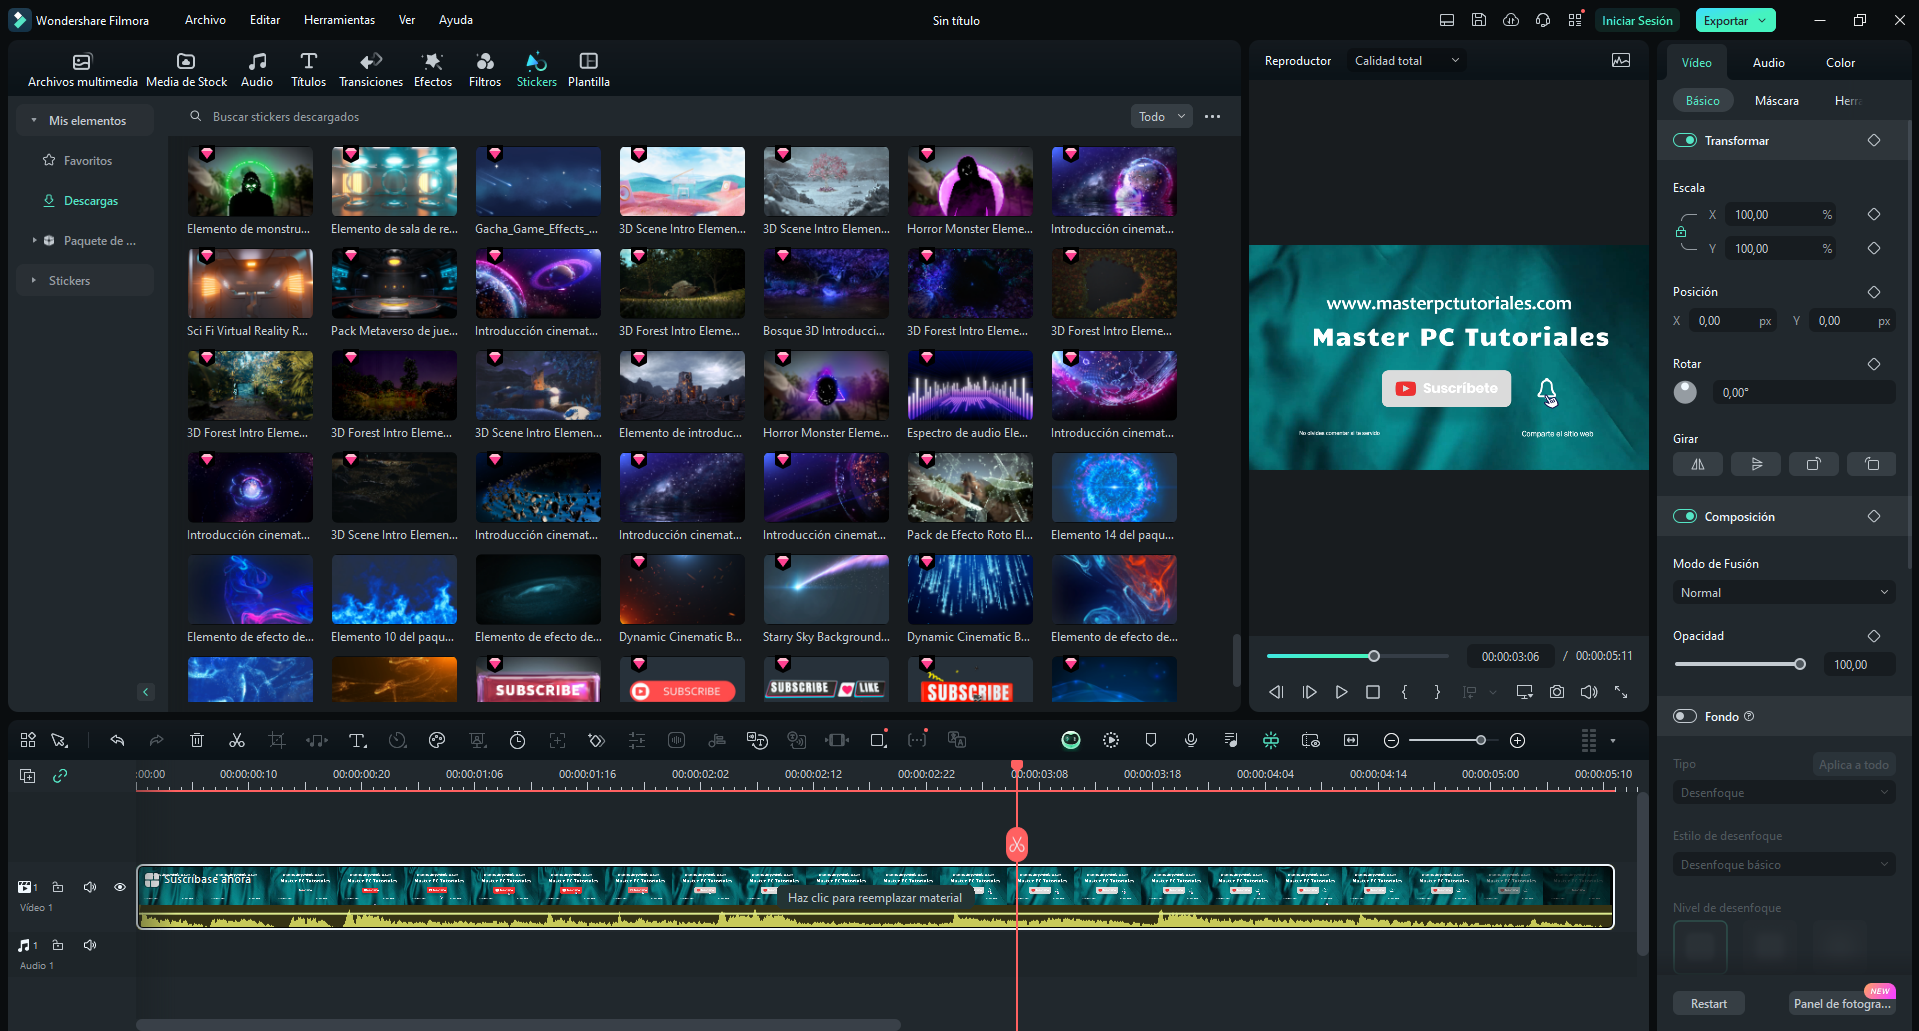1919x1031 pixels.
Task: Open the Herramientas menu
Action: (339, 20)
